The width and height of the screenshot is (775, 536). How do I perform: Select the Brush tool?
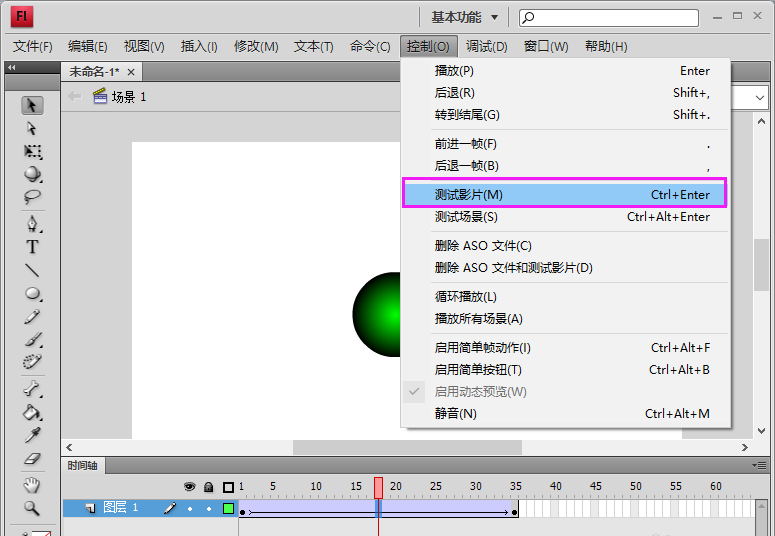32,339
